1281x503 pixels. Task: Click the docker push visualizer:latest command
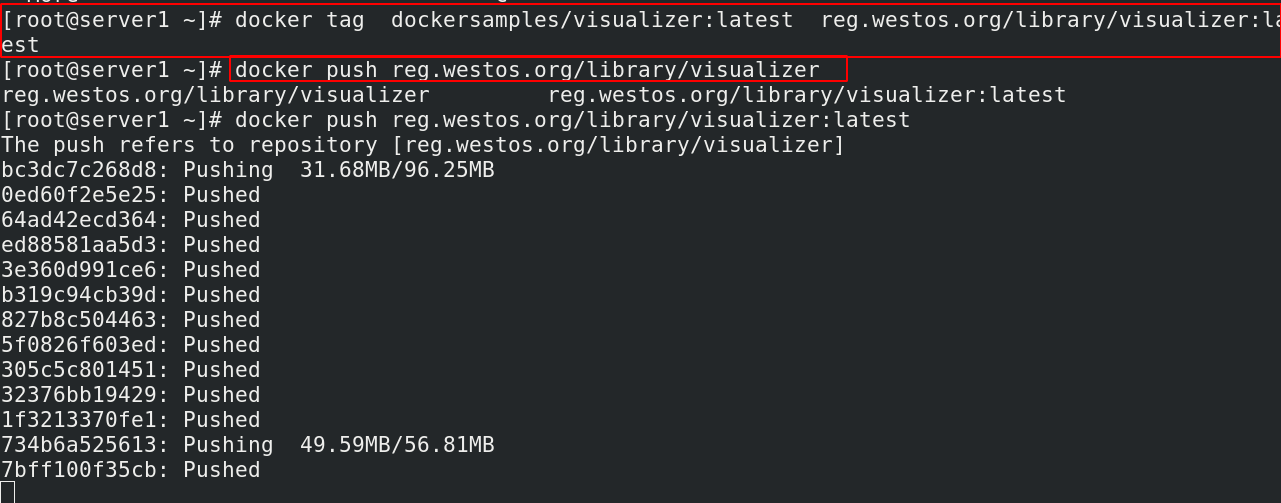click(572, 120)
